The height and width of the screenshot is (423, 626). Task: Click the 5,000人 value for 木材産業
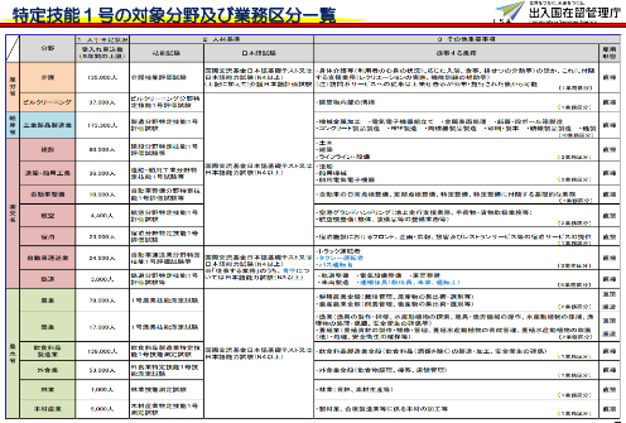coord(102,409)
